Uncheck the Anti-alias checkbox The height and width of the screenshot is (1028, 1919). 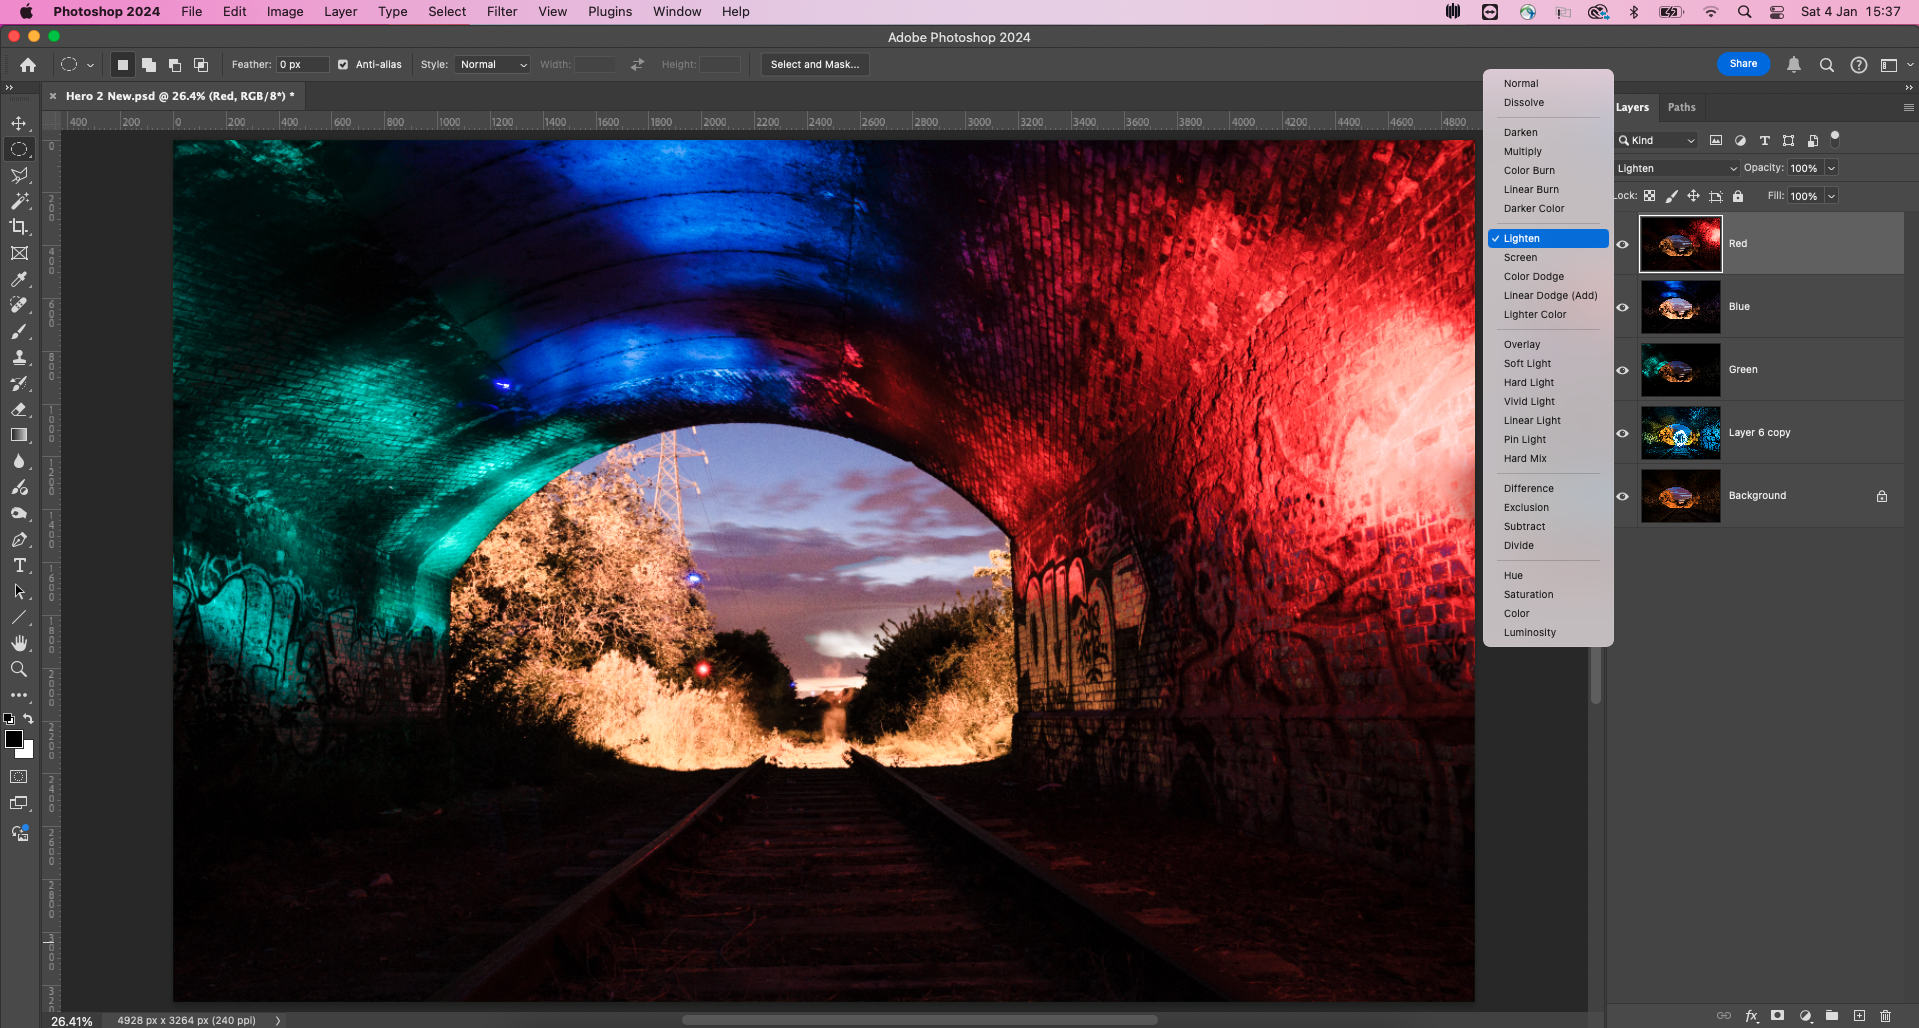click(343, 65)
